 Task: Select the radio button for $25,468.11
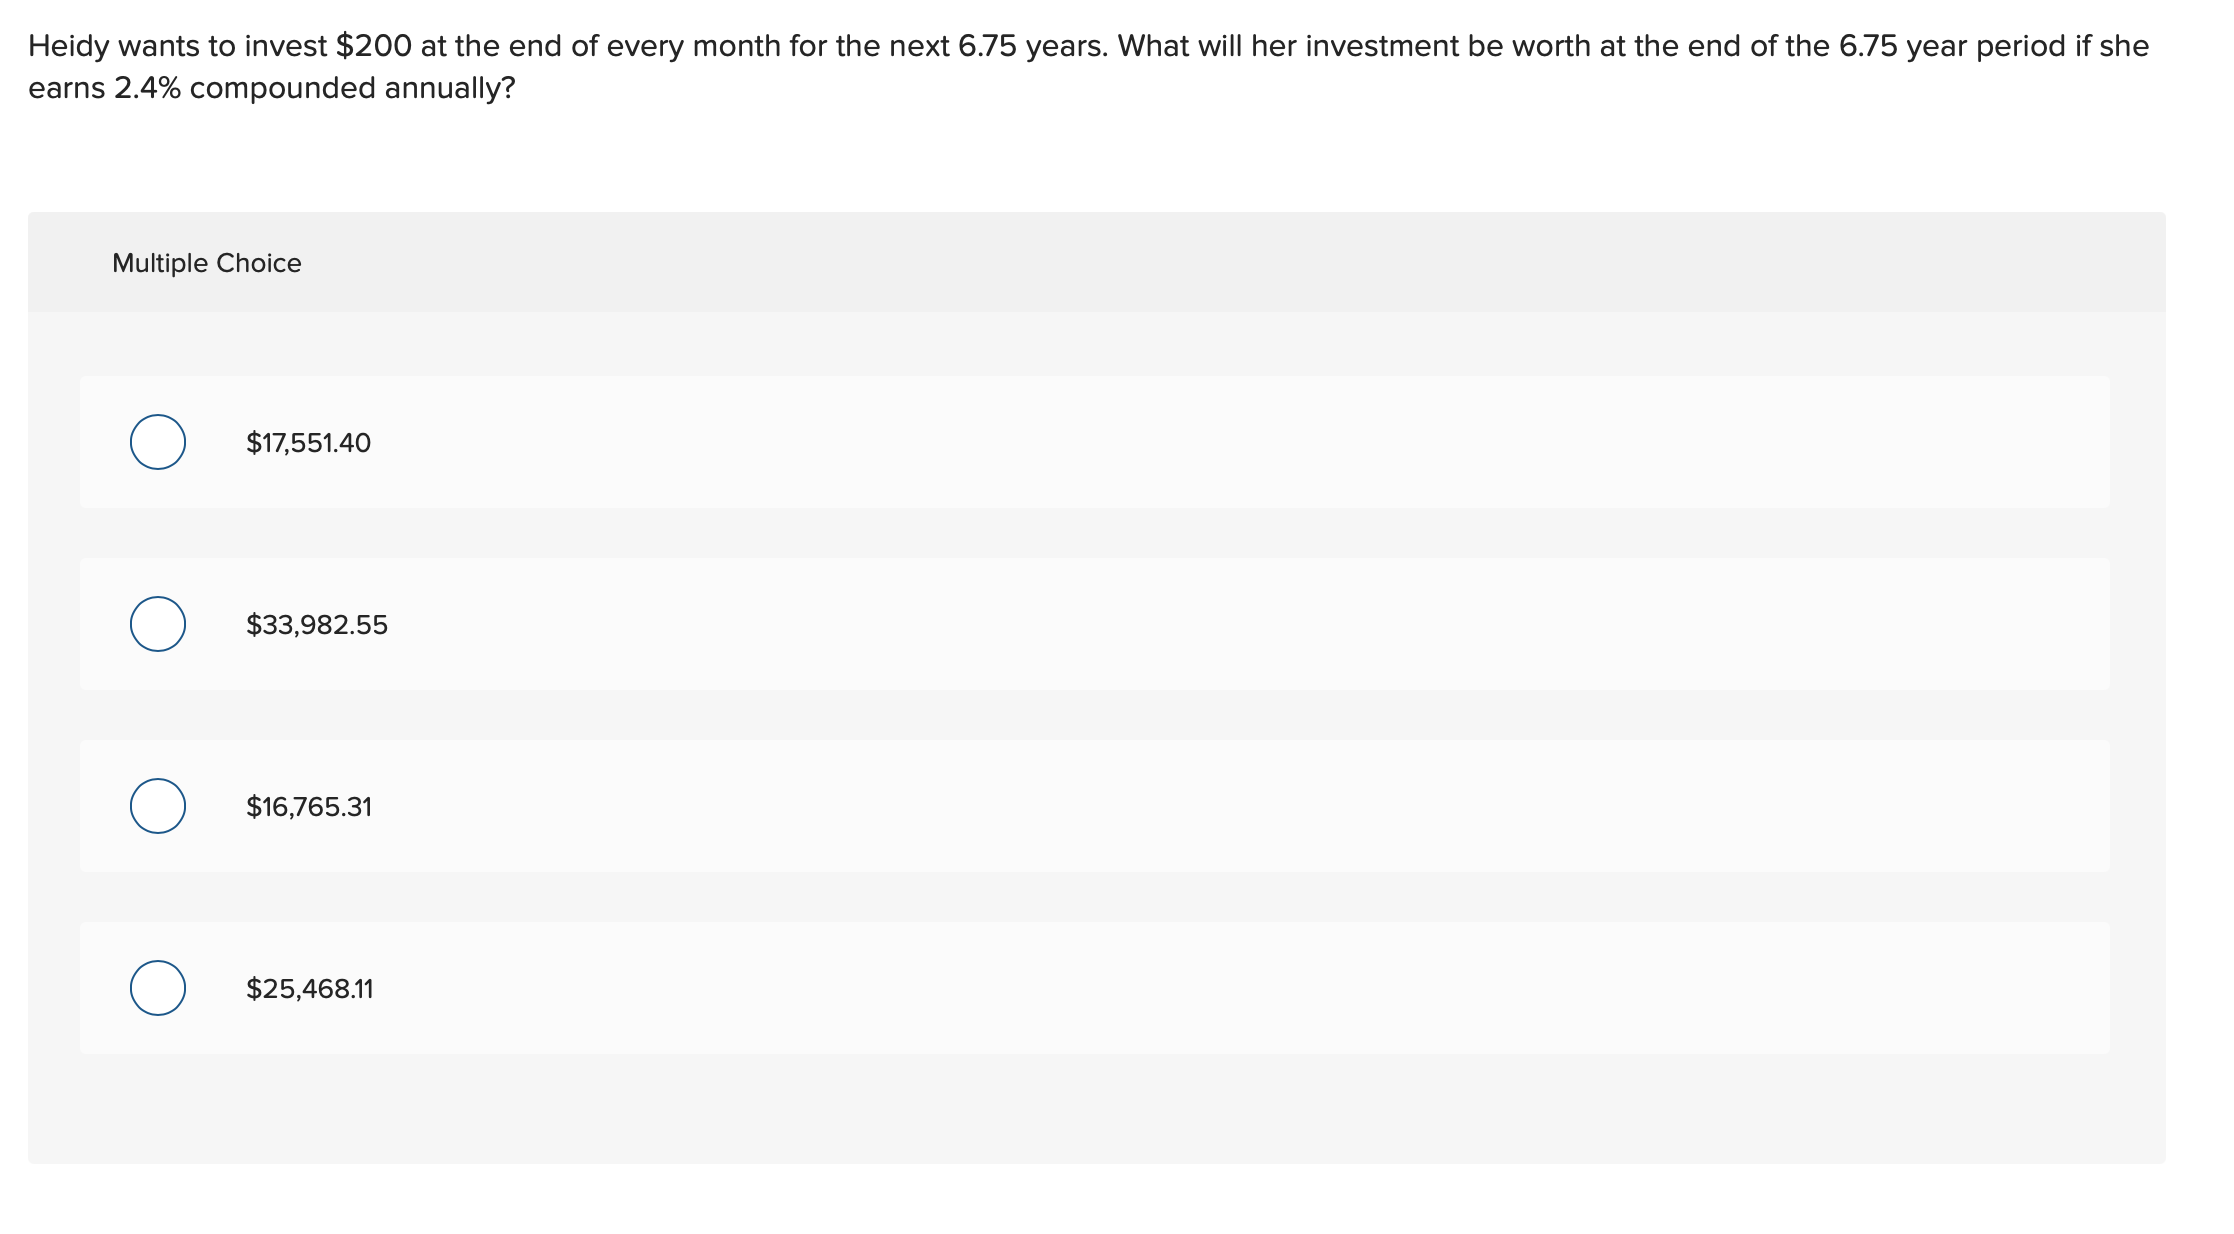tap(157, 989)
